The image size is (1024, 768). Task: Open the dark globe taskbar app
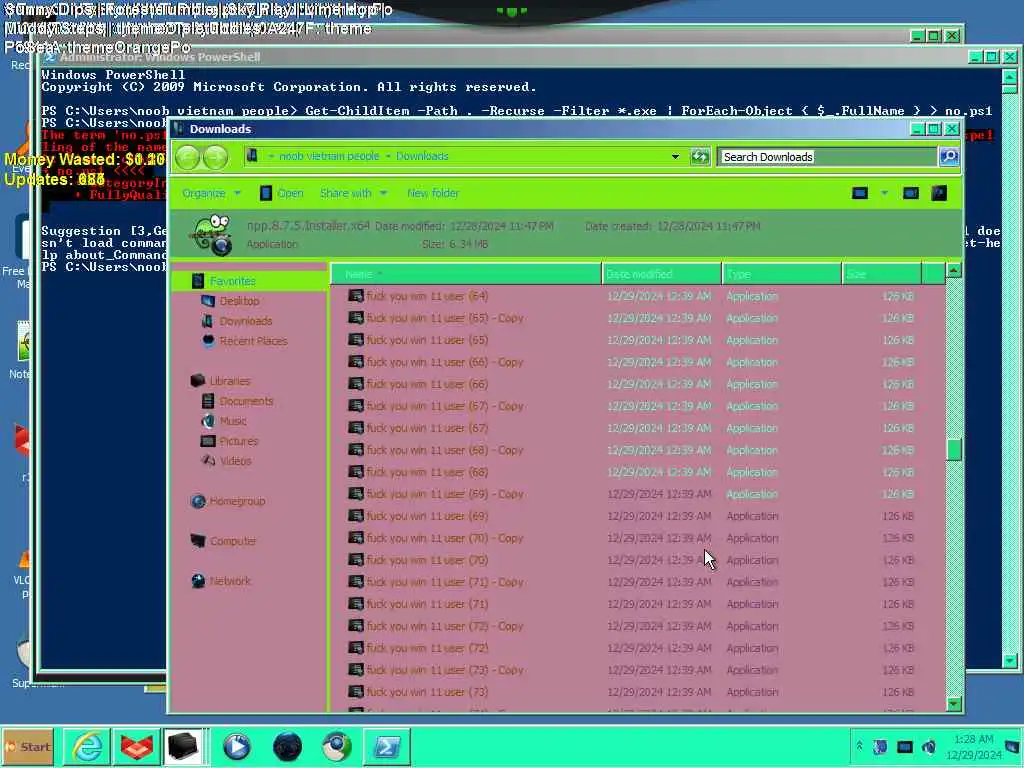pyautogui.click(x=287, y=746)
